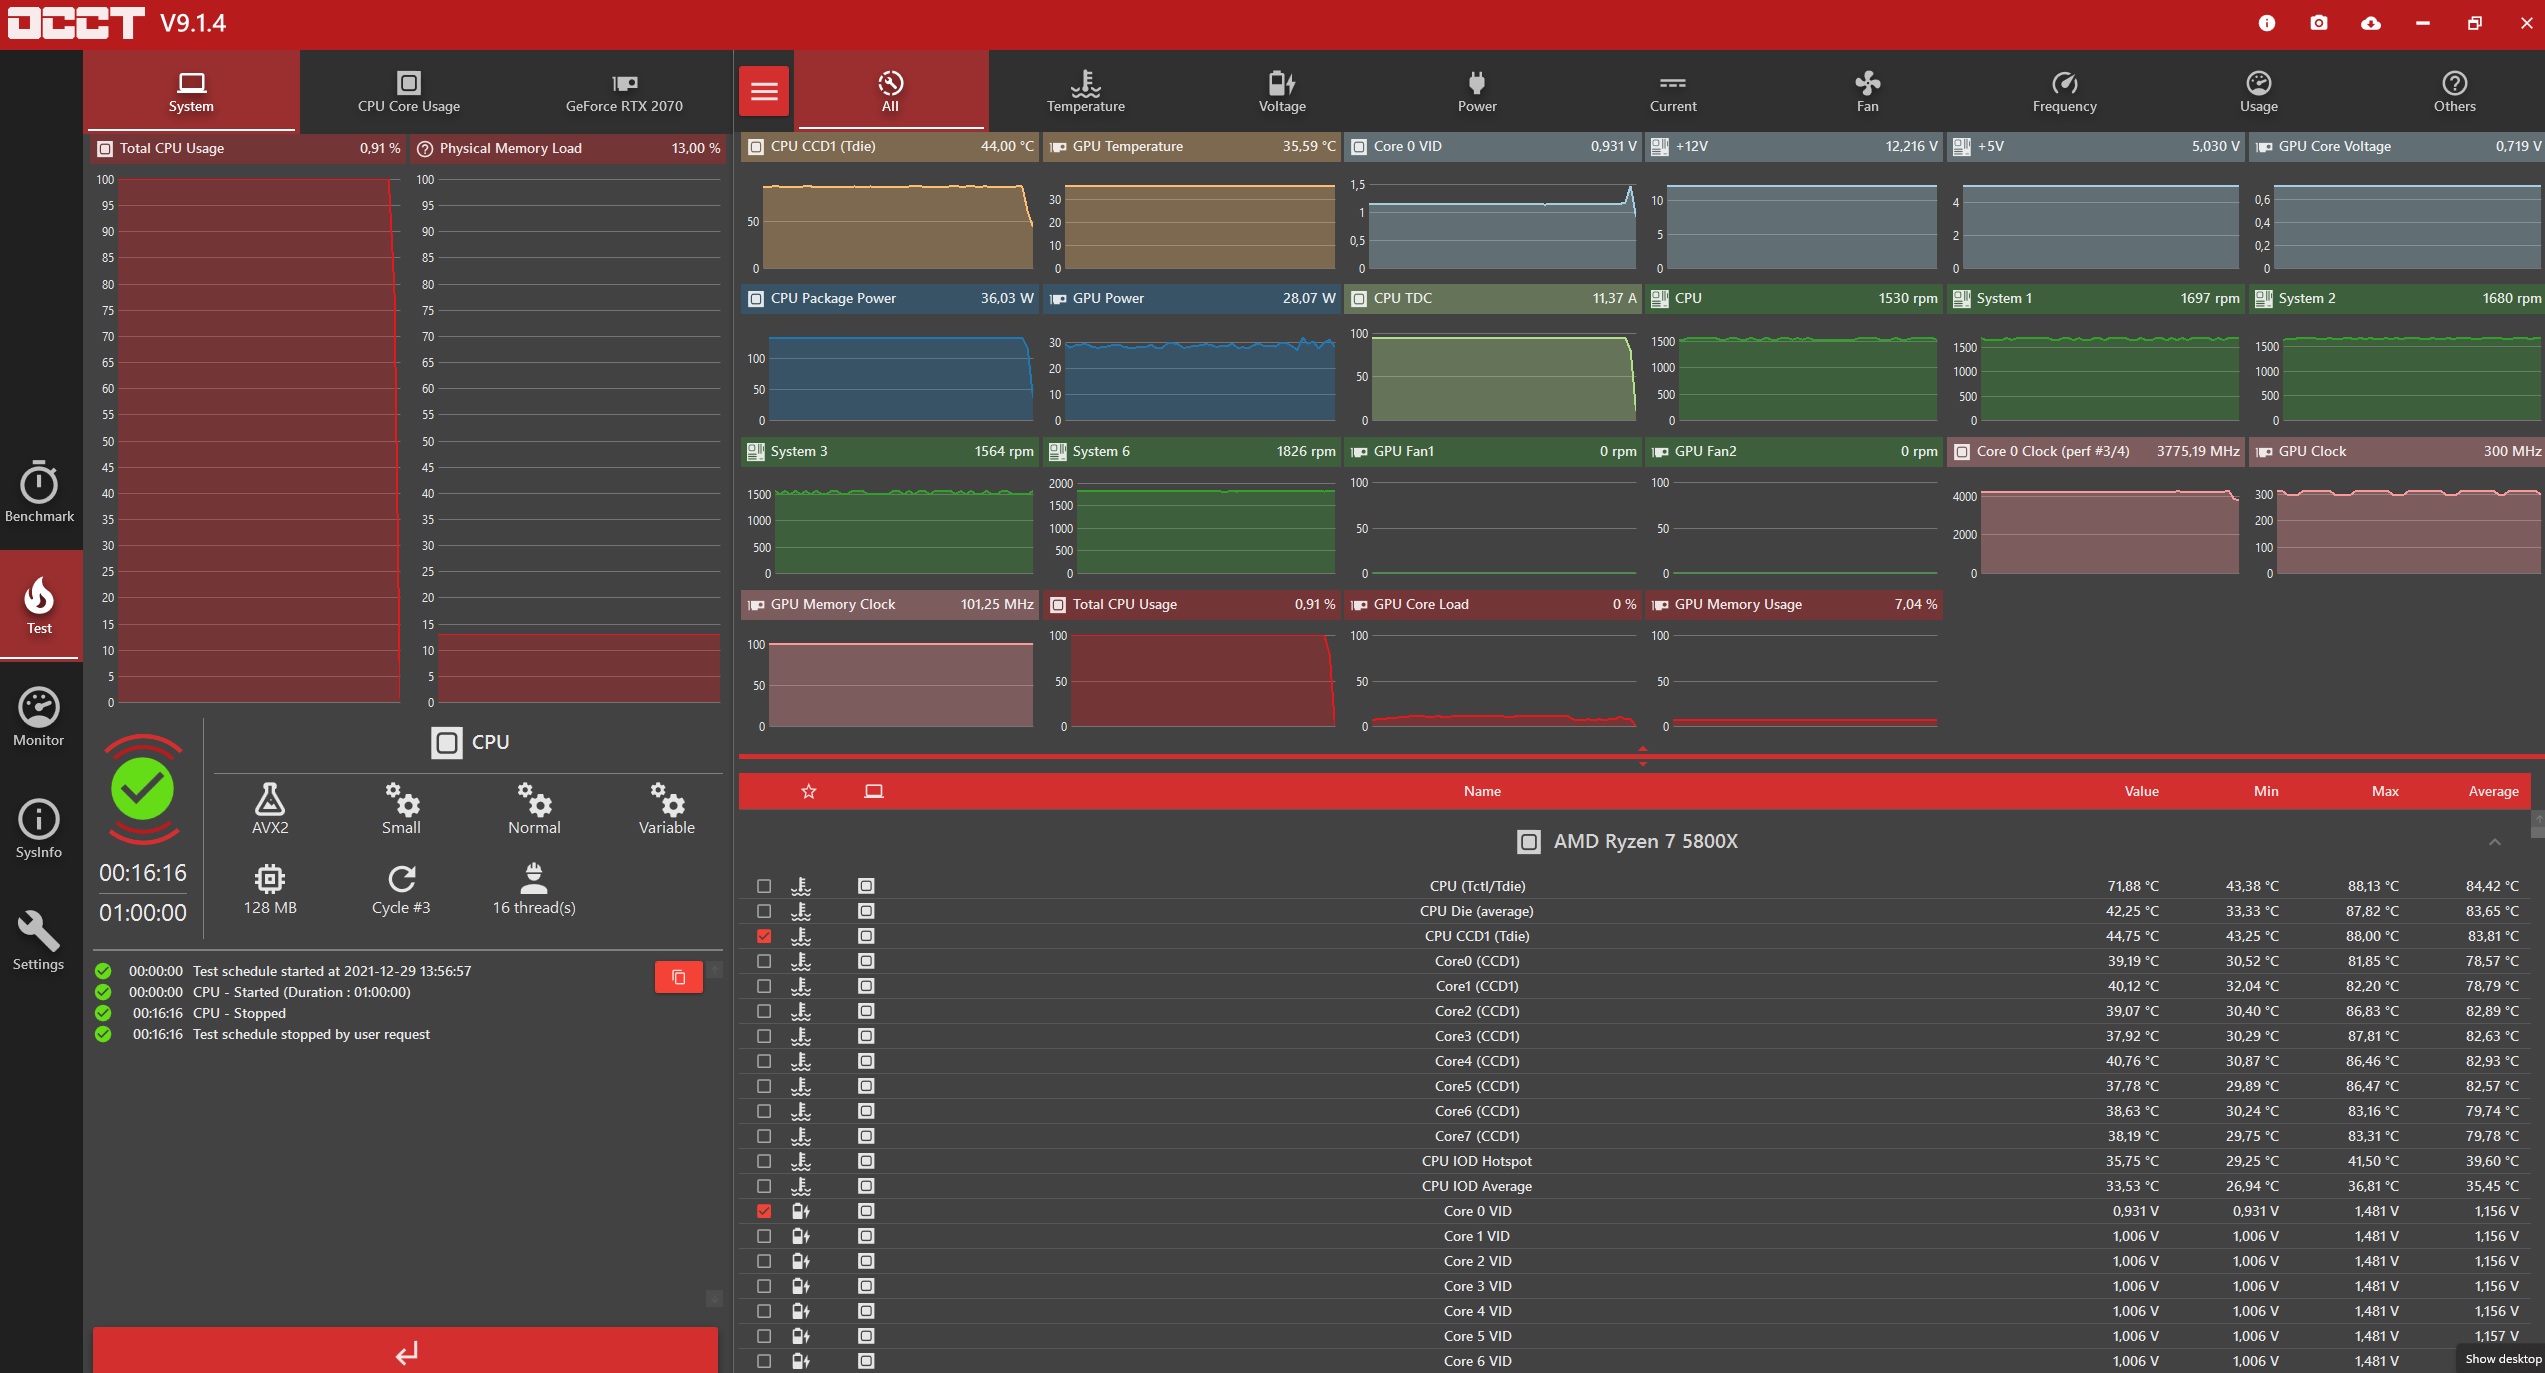Click the cloud download icon
This screenshot has height=1373, width=2545.
click(2370, 23)
